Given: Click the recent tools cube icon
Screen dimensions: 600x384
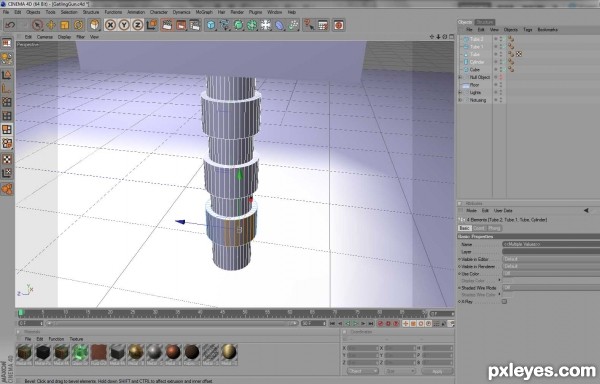Looking at the screenshot, I should point(94,25).
